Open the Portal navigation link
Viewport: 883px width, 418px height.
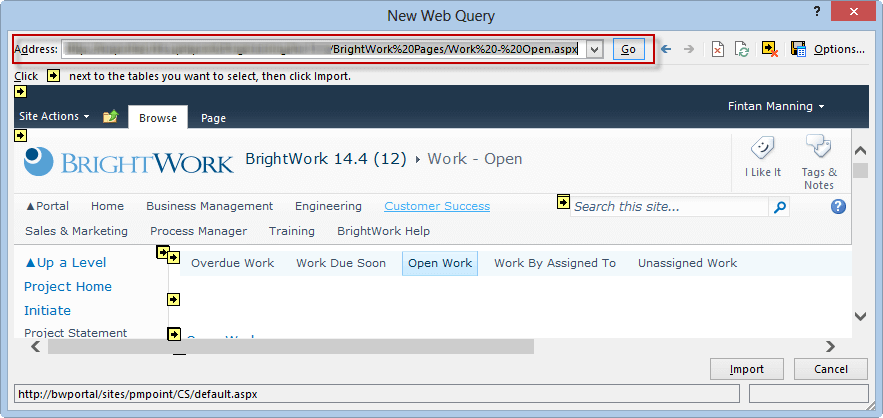(x=47, y=206)
